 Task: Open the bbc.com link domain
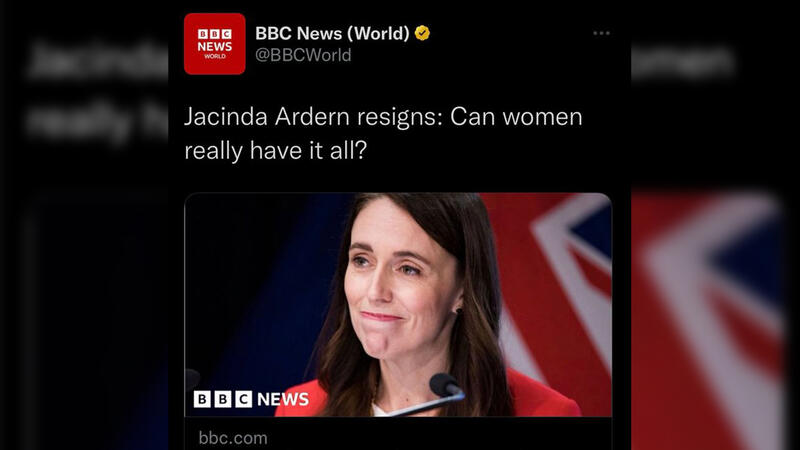(x=233, y=438)
